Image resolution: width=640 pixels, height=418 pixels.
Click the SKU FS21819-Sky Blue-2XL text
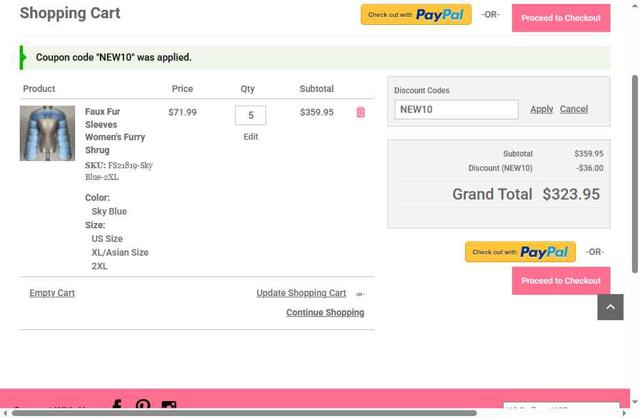coord(119,171)
